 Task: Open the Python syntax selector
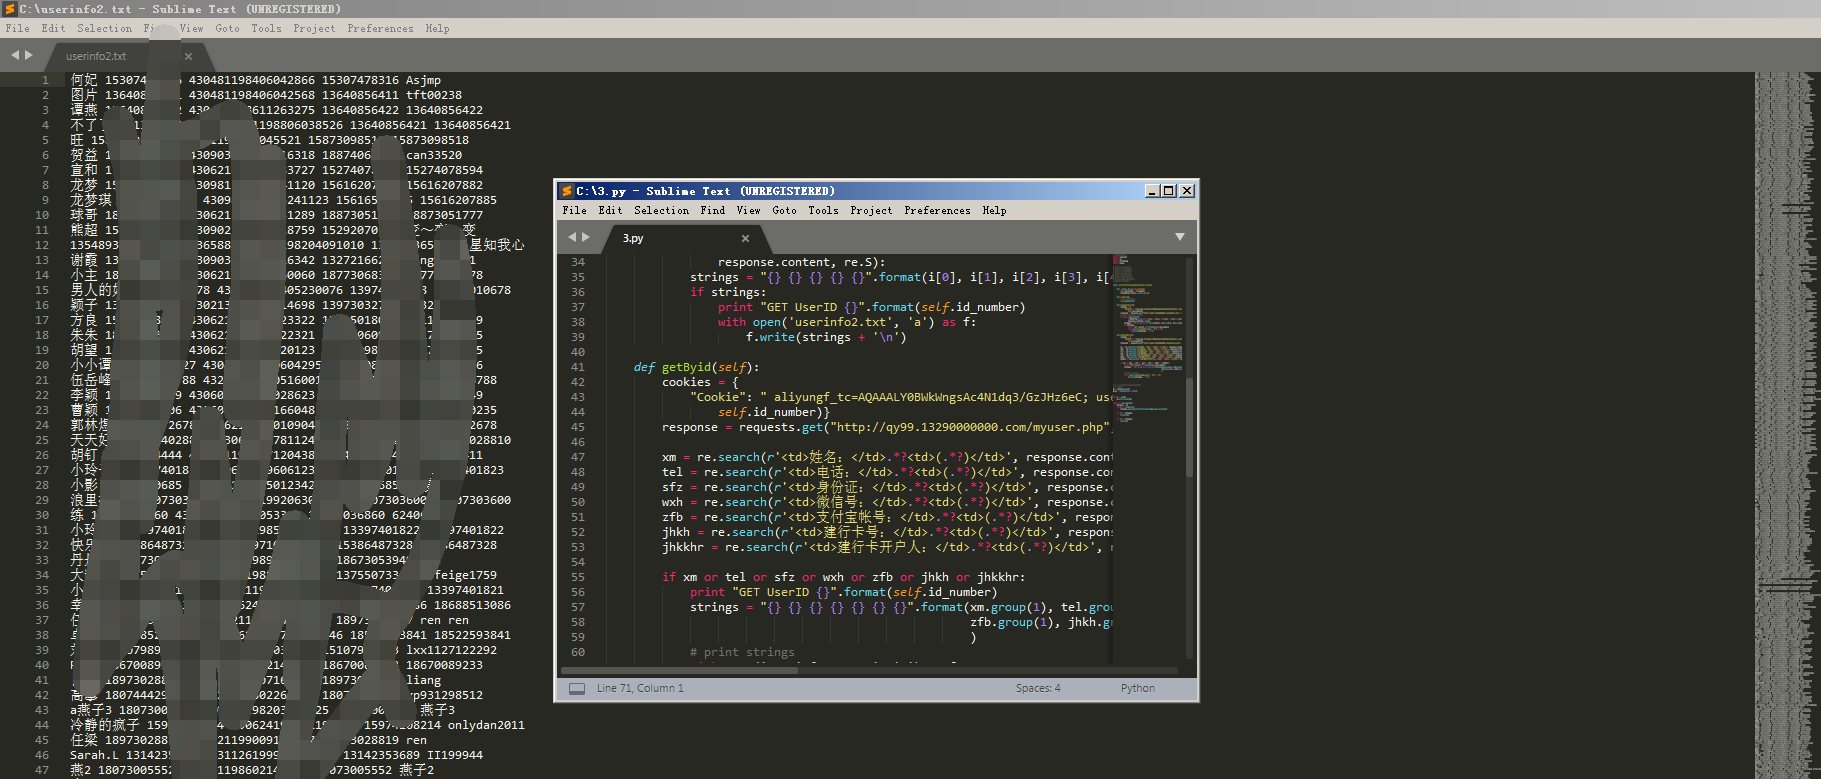pos(1137,688)
